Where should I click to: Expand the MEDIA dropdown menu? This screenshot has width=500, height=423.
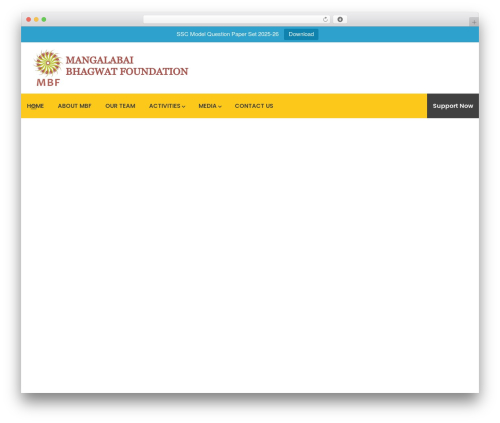[210, 106]
